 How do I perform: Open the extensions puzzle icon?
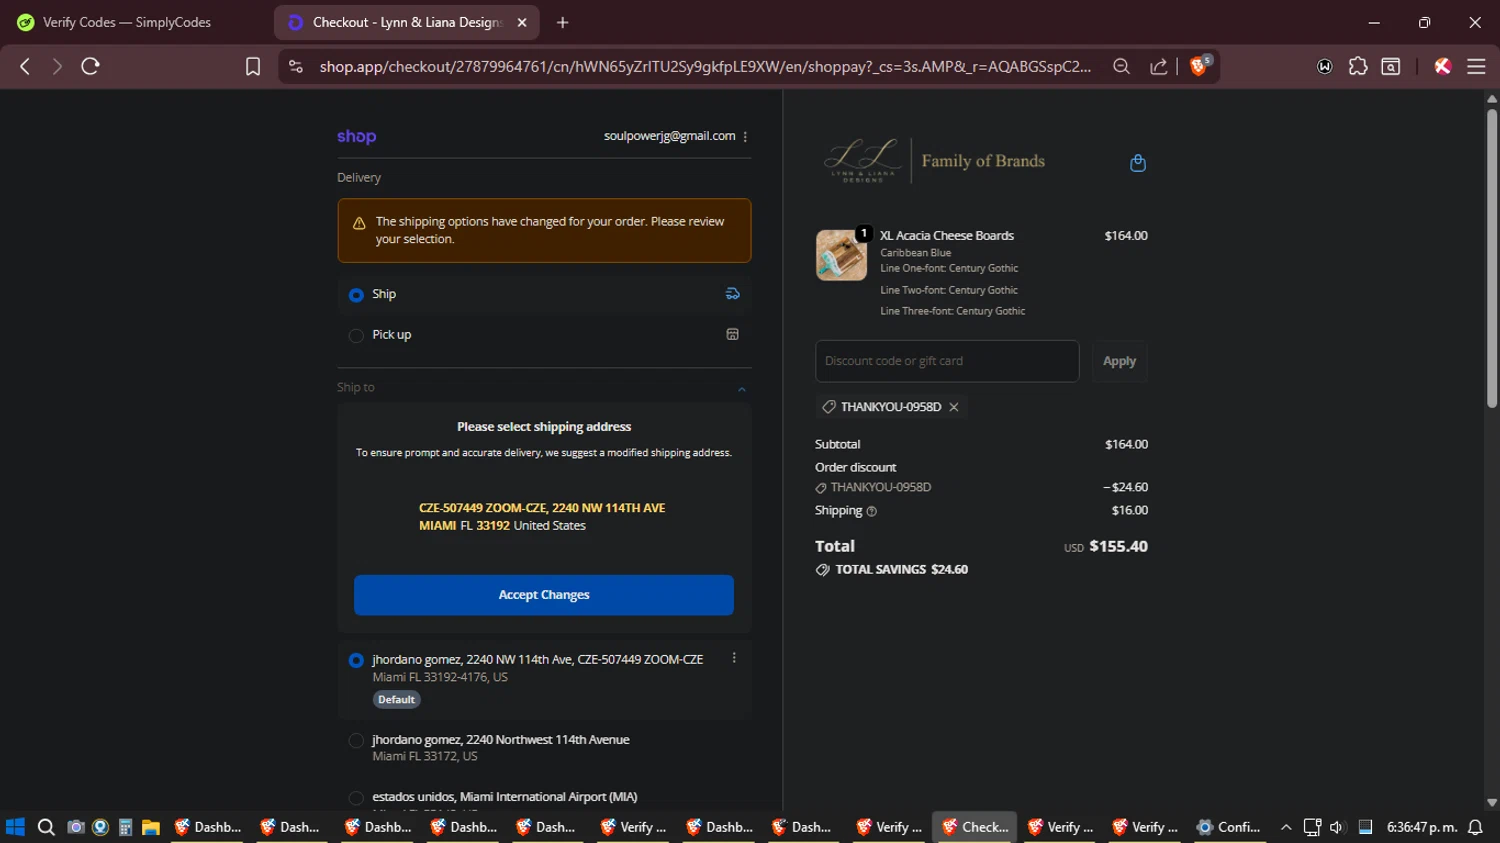[1358, 66]
